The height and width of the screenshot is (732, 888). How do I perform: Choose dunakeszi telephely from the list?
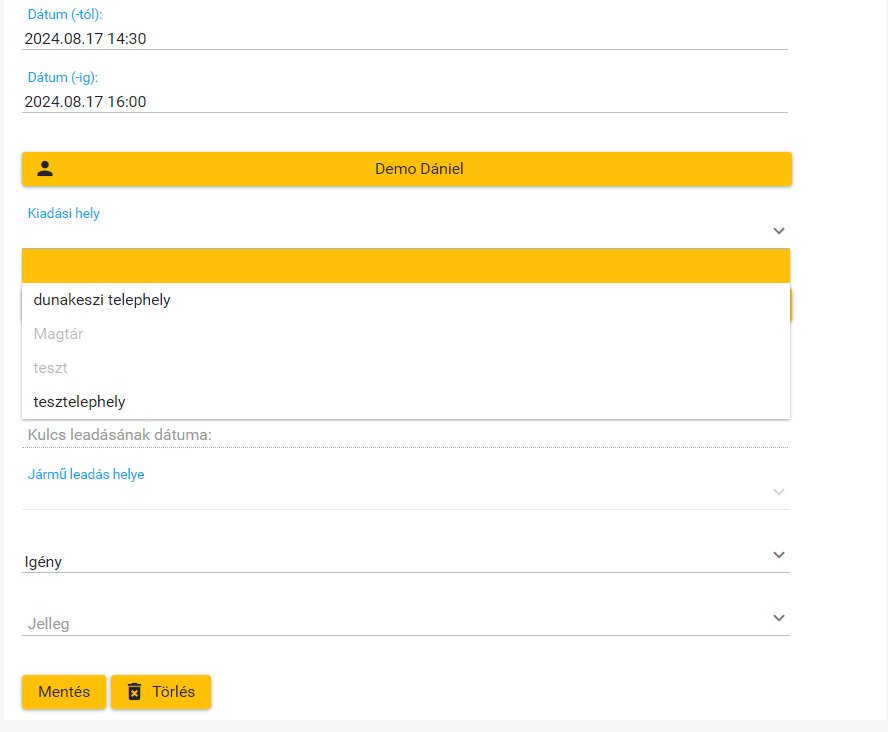(x=102, y=300)
